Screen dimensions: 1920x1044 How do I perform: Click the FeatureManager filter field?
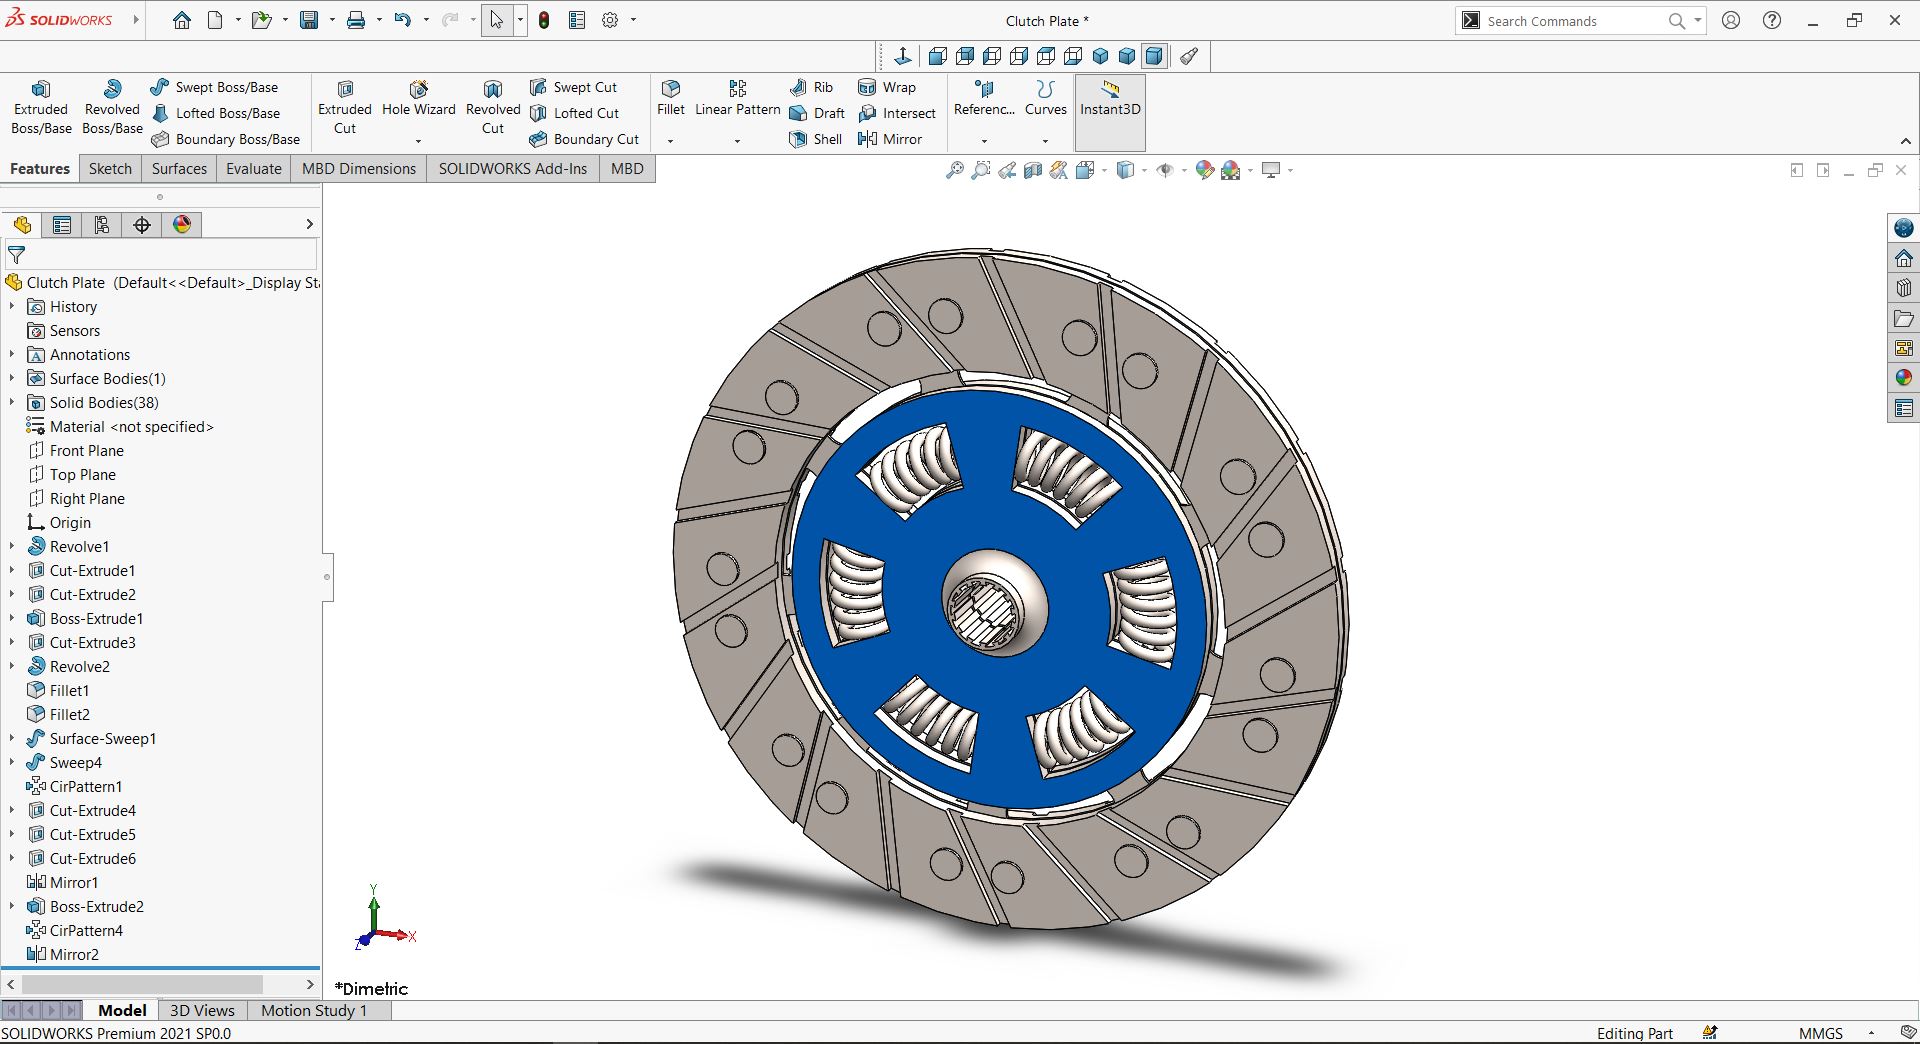click(x=160, y=254)
